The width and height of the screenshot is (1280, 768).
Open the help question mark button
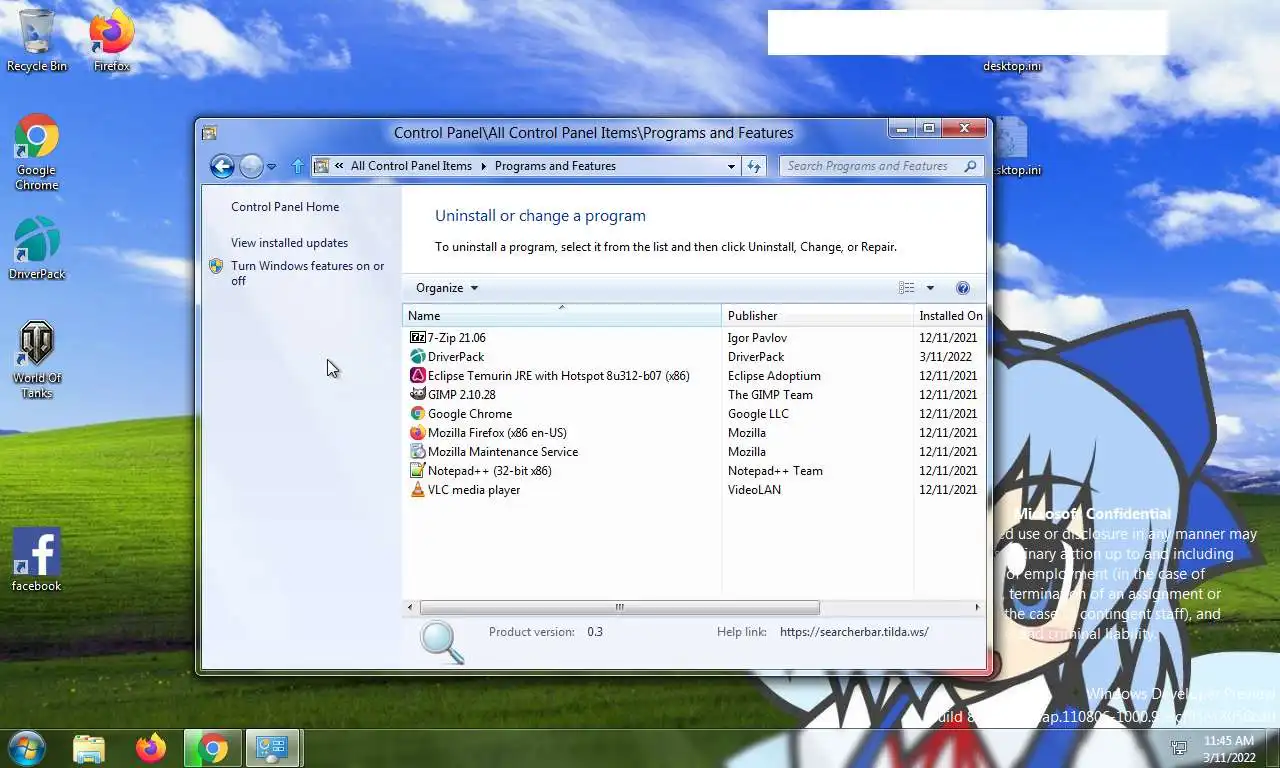point(963,288)
